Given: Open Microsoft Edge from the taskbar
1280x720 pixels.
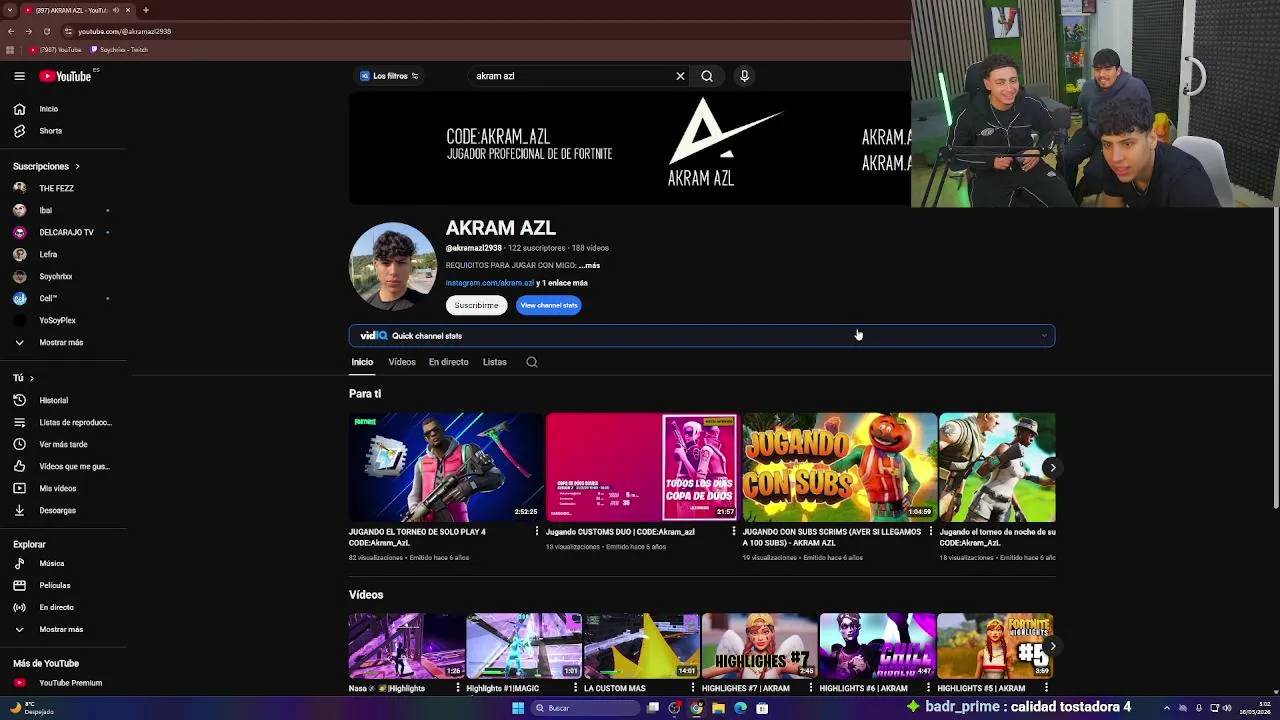Looking at the screenshot, I should coord(740,708).
